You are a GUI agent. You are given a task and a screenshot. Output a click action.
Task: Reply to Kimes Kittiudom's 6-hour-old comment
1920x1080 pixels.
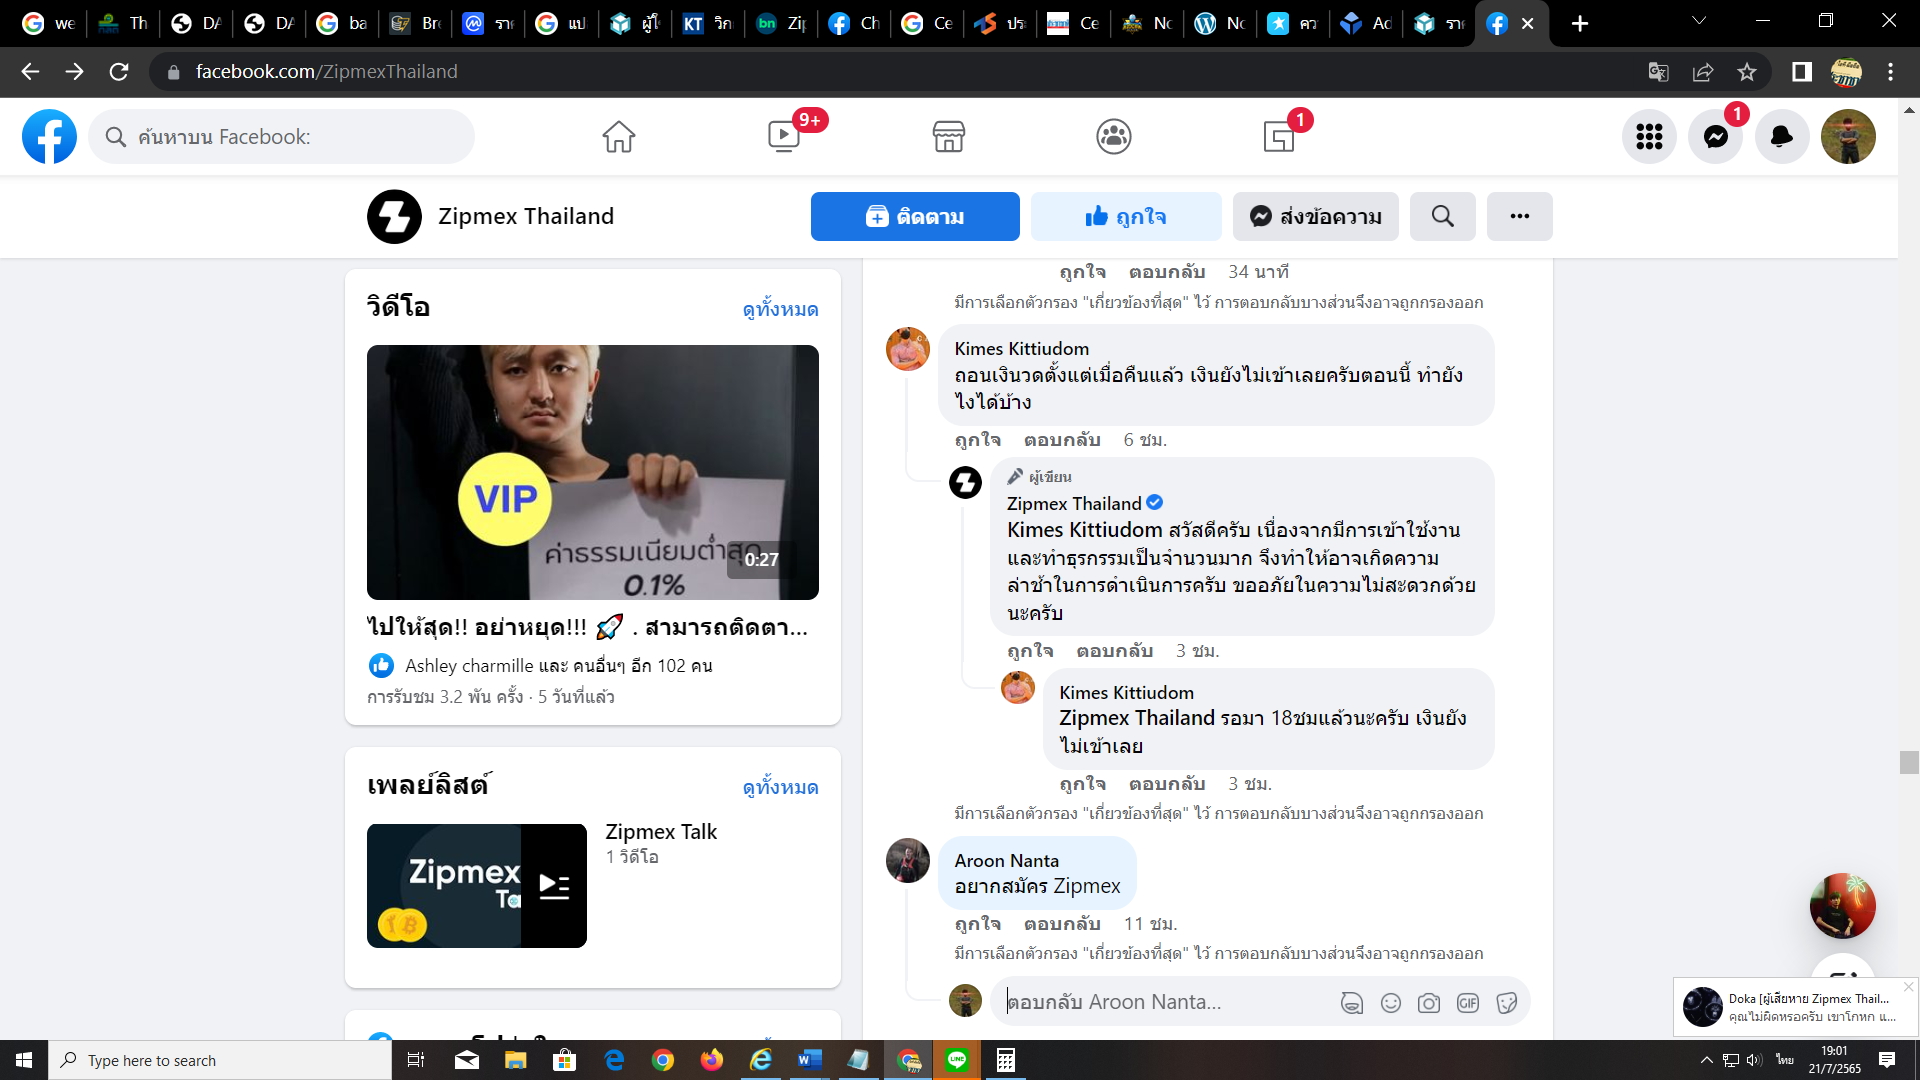coord(1062,440)
